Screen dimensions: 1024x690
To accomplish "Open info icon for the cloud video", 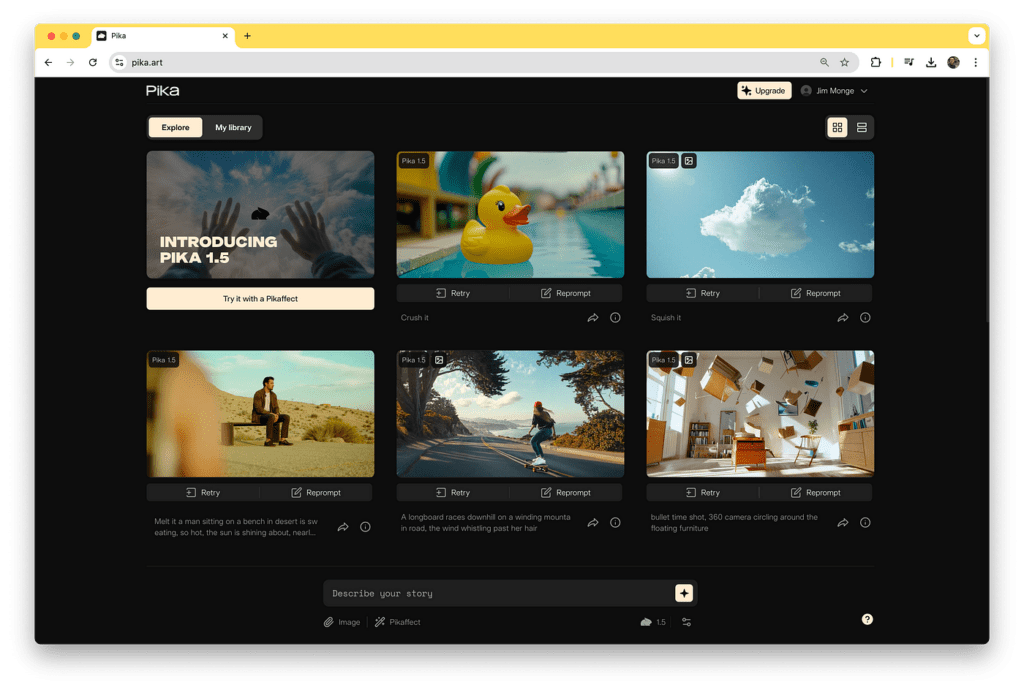I will (865, 318).
